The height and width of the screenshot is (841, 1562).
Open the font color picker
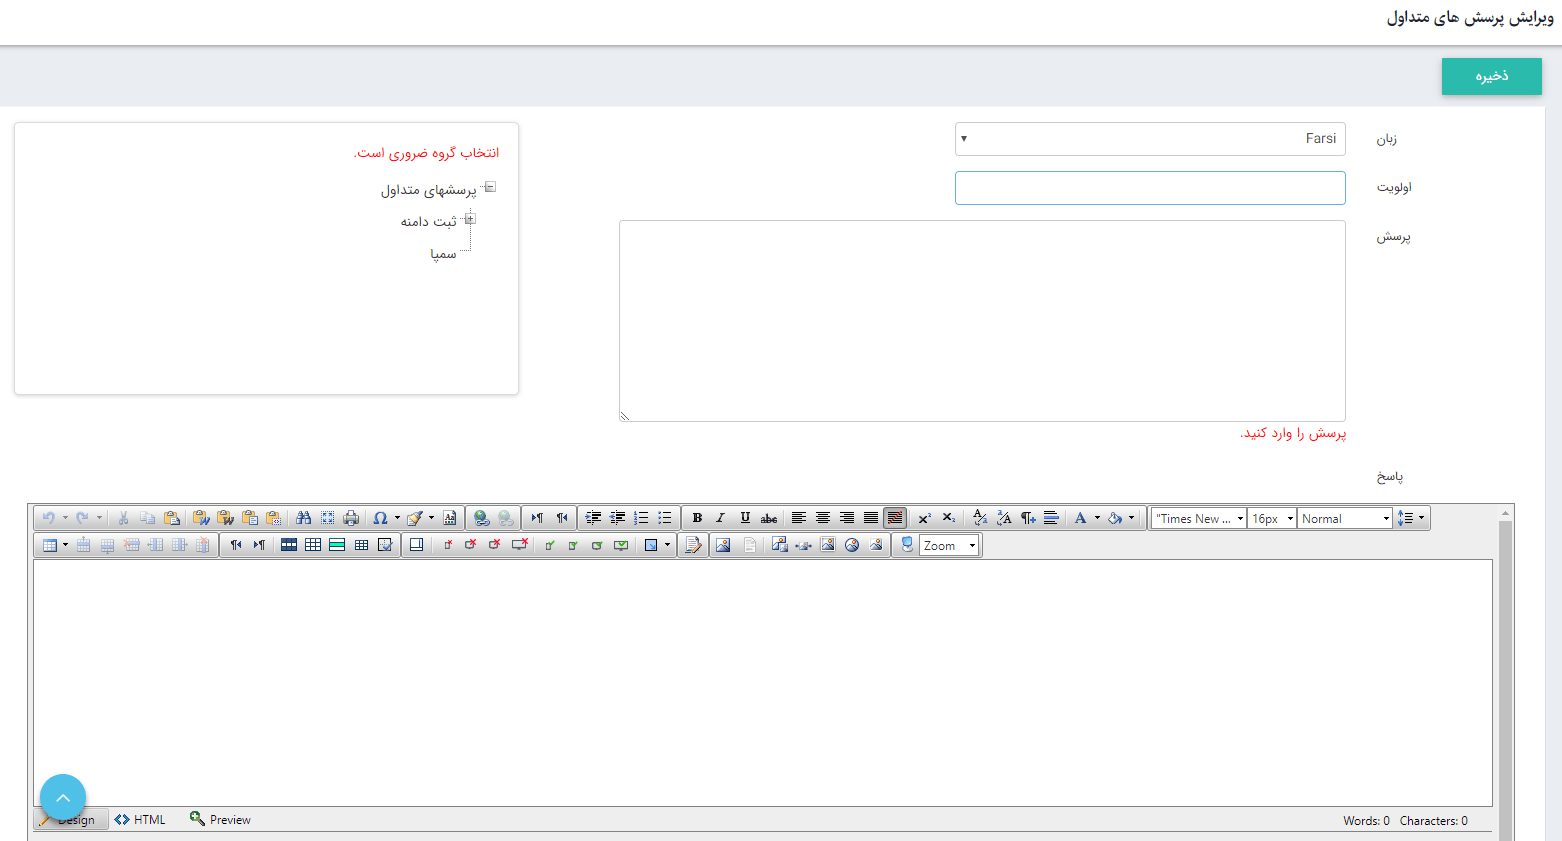[1081, 518]
